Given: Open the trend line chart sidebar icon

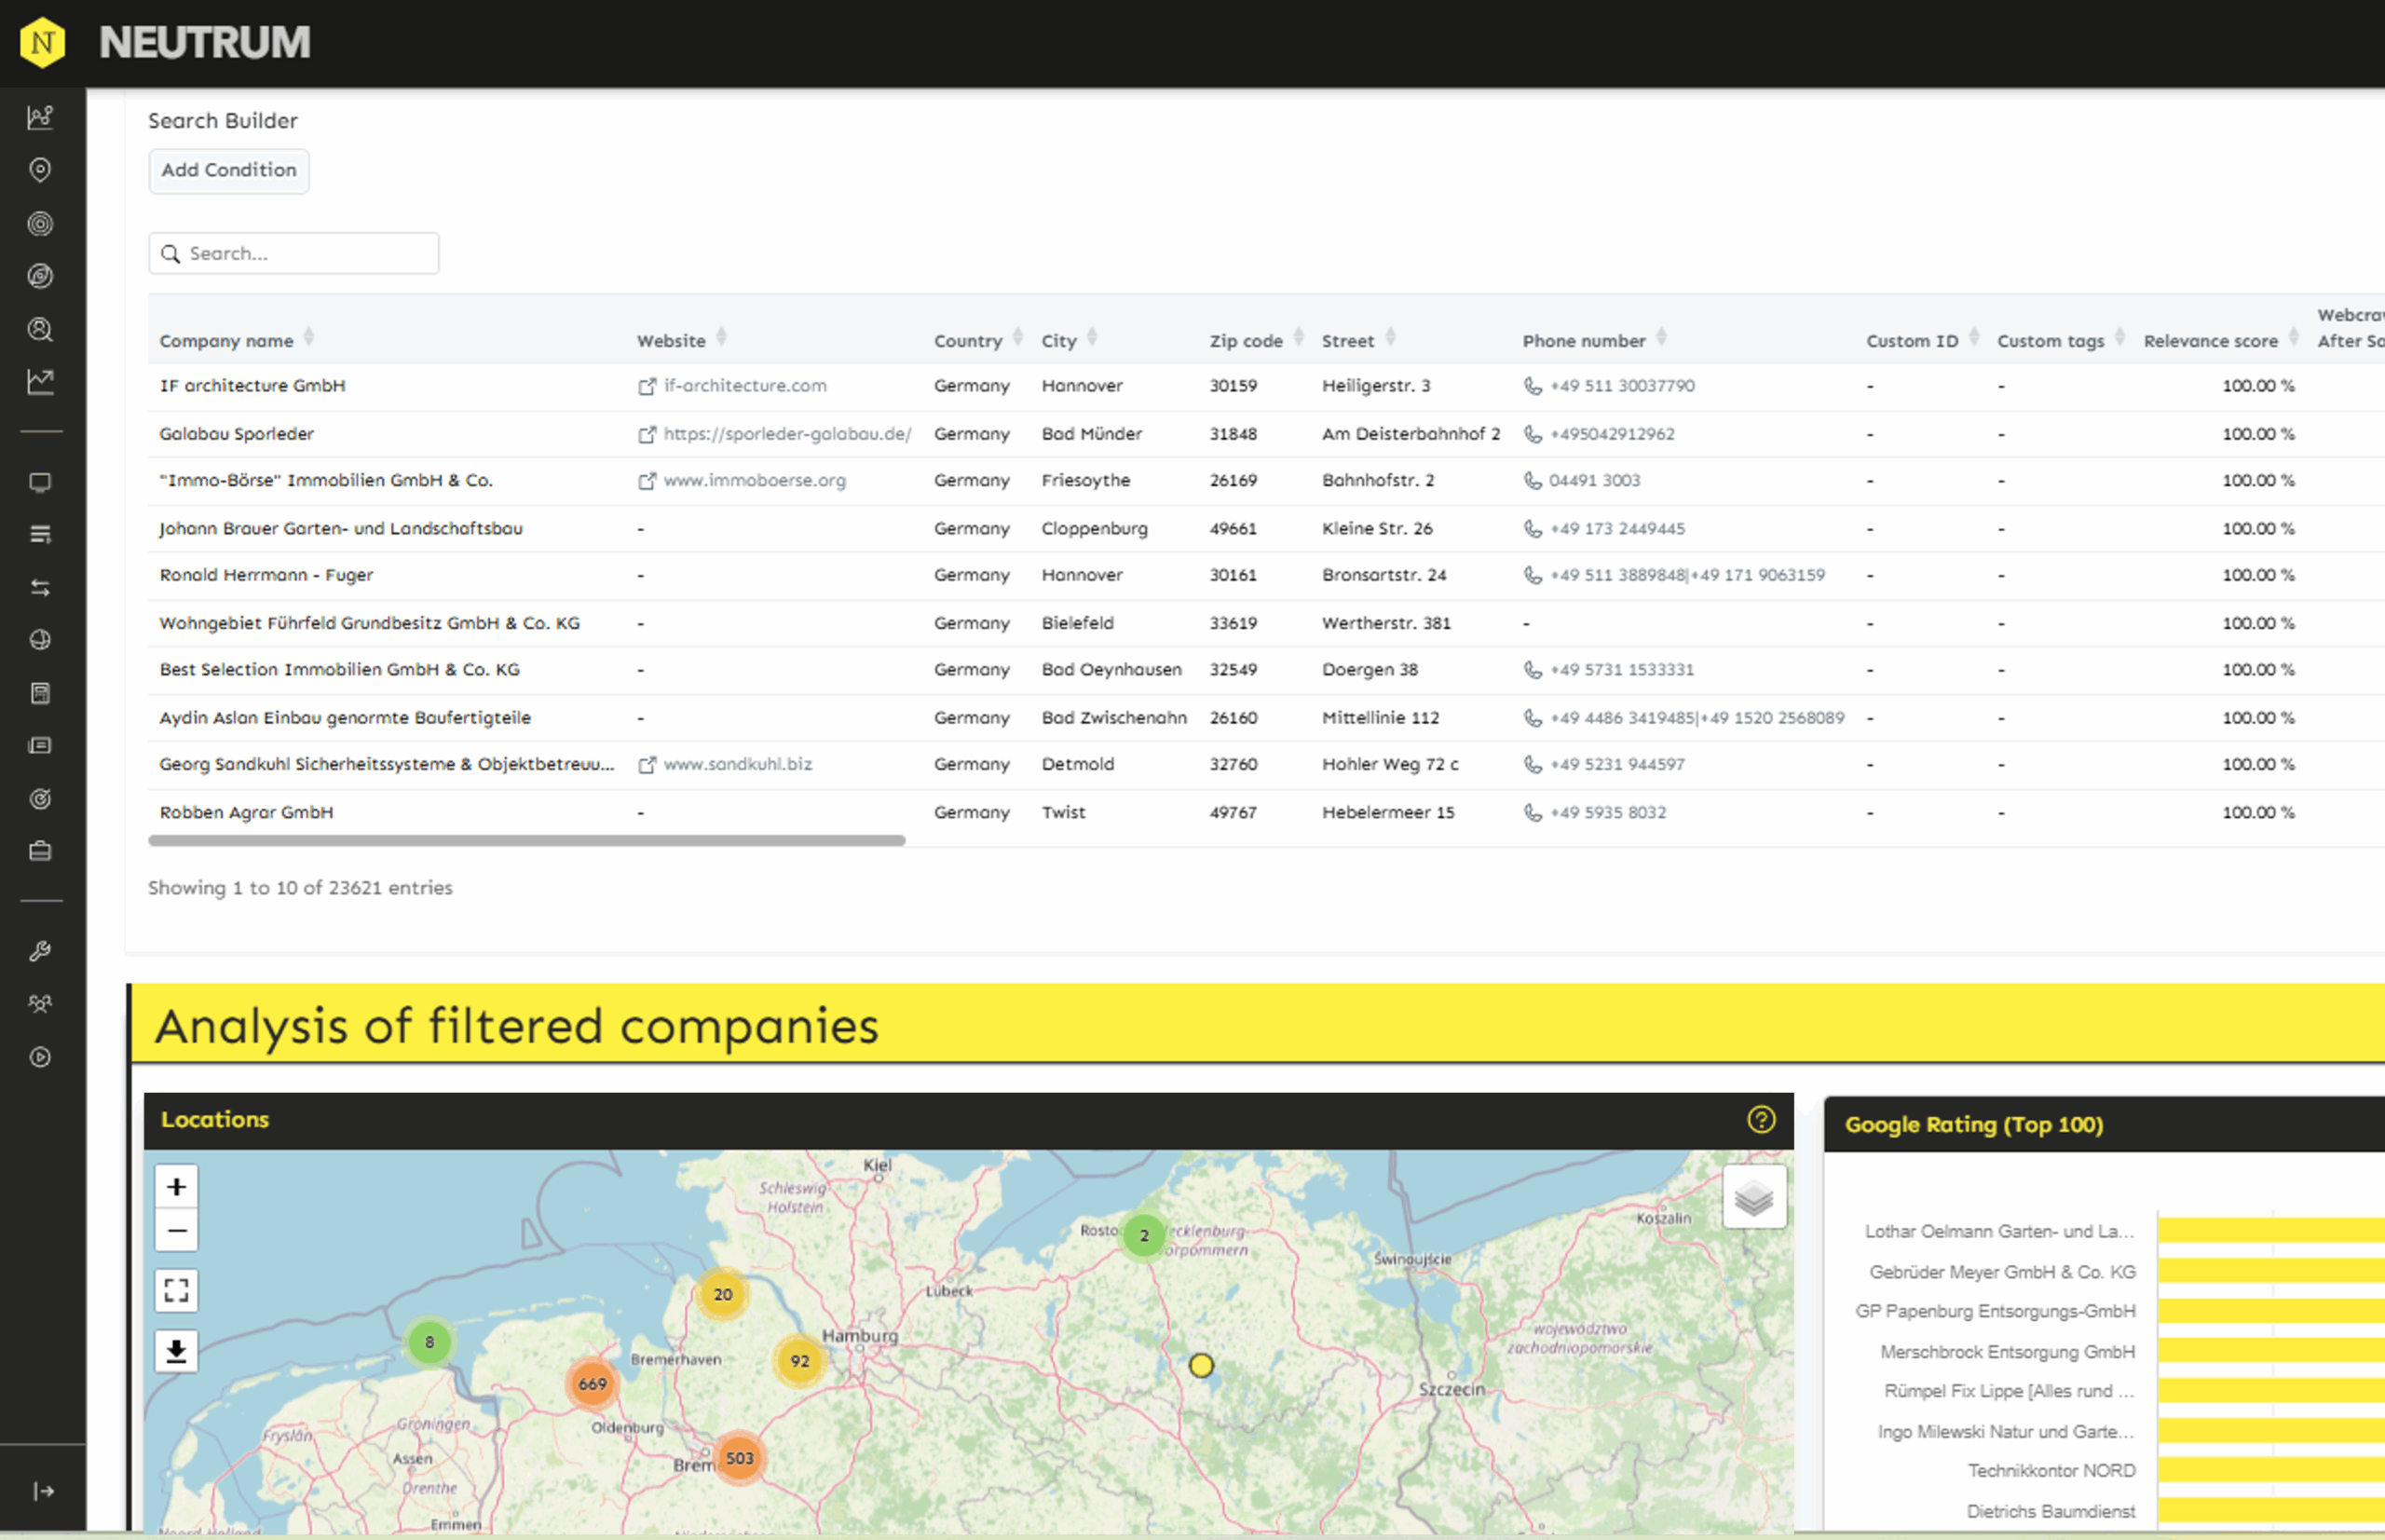Looking at the screenshot, I should click(x=40, y=381).
